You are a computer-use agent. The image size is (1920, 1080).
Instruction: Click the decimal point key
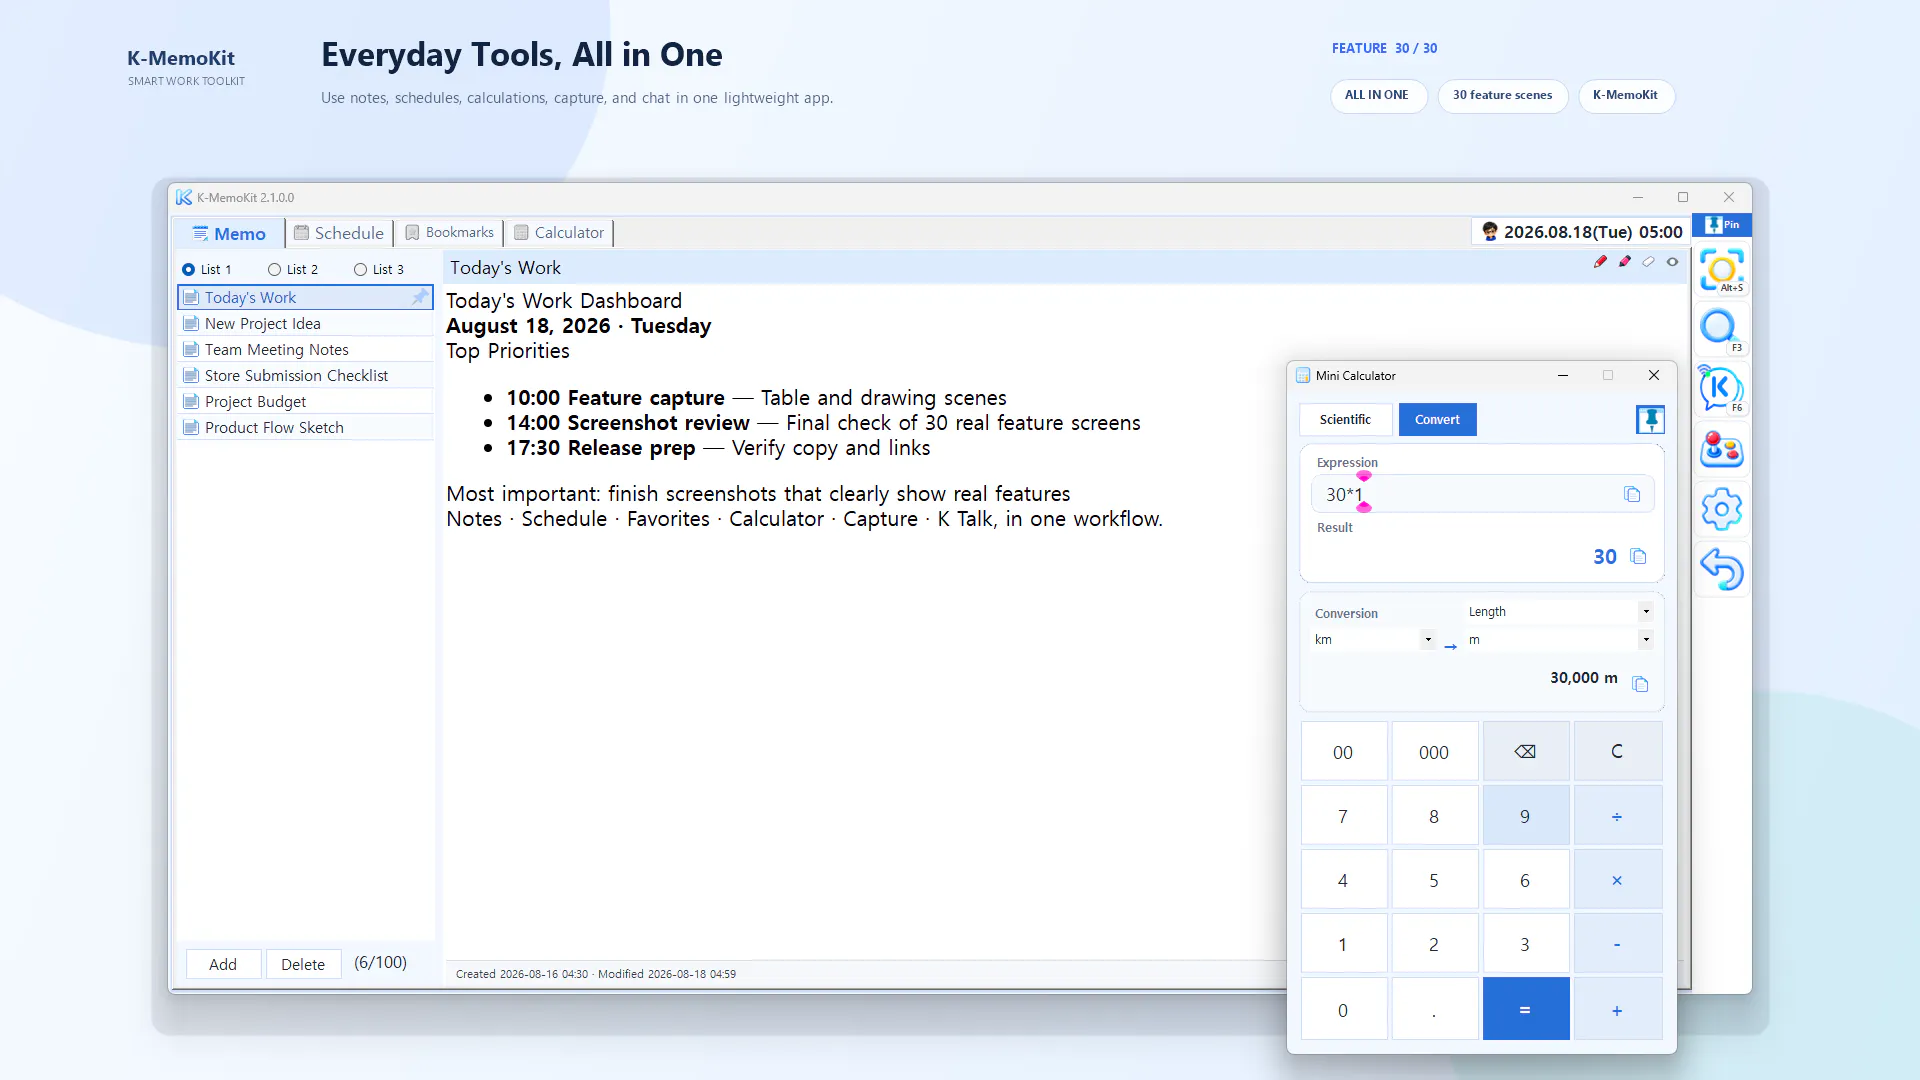tap(1434, 1010)
